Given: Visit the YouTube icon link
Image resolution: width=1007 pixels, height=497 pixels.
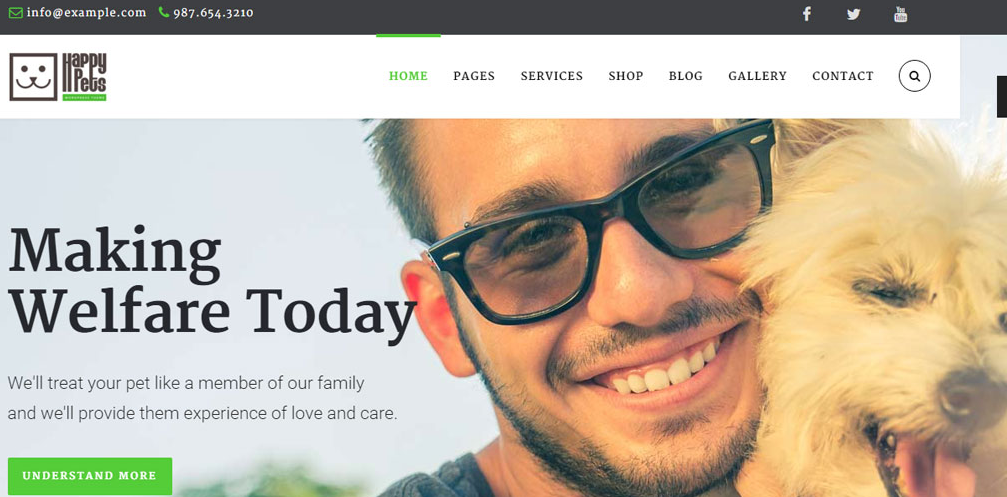Looking at the screenshot, I should pos(901,13).
